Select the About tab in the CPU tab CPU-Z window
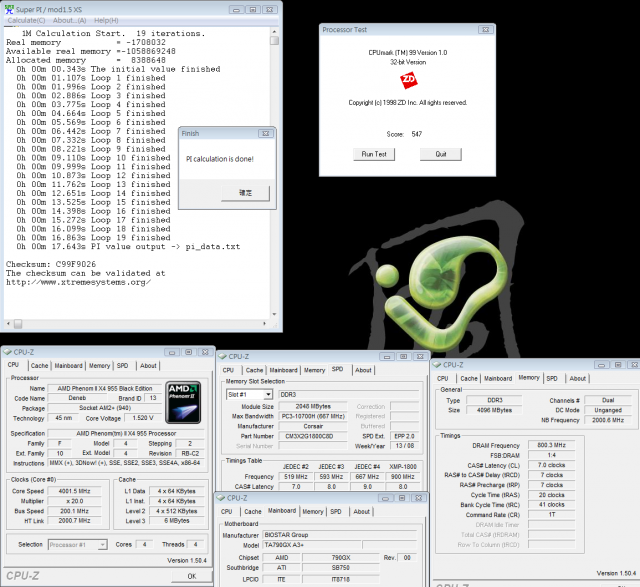 (x=148, y=366)
